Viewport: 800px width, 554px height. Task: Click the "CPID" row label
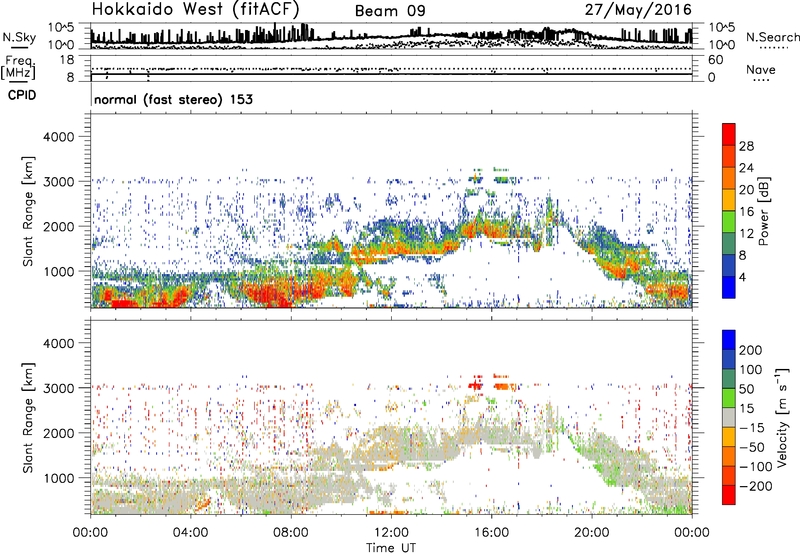tap(22, 95)
